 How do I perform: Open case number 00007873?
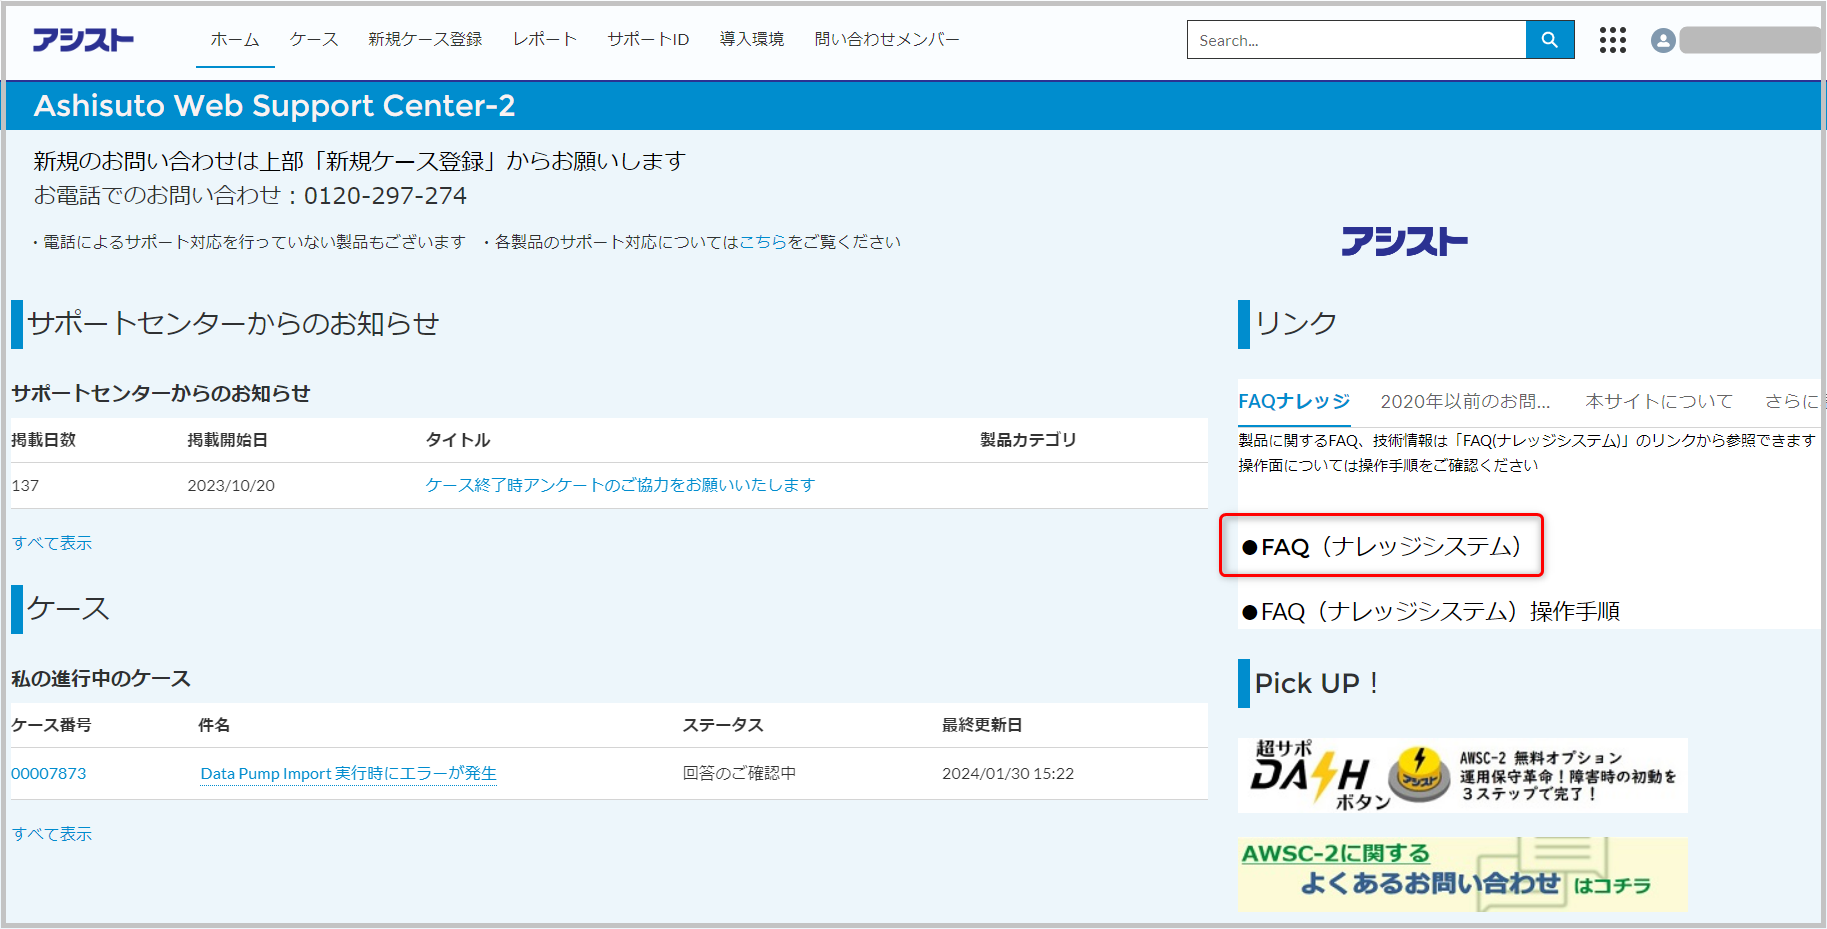[x=49, y=774]
